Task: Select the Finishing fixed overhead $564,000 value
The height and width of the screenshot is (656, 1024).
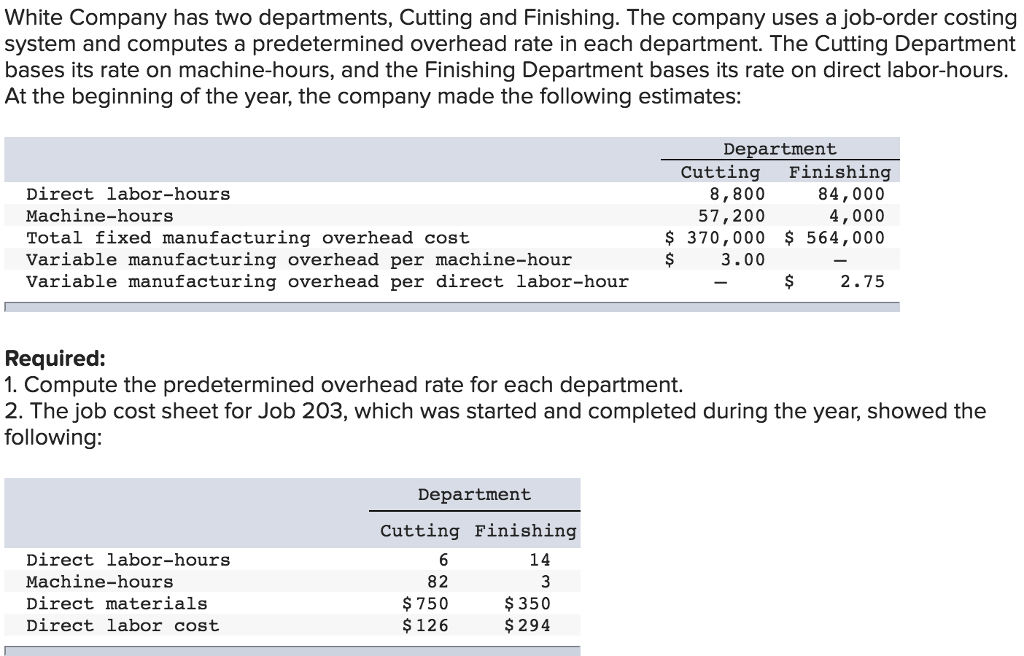Action: pyautogui.click(x=834, y=238)
